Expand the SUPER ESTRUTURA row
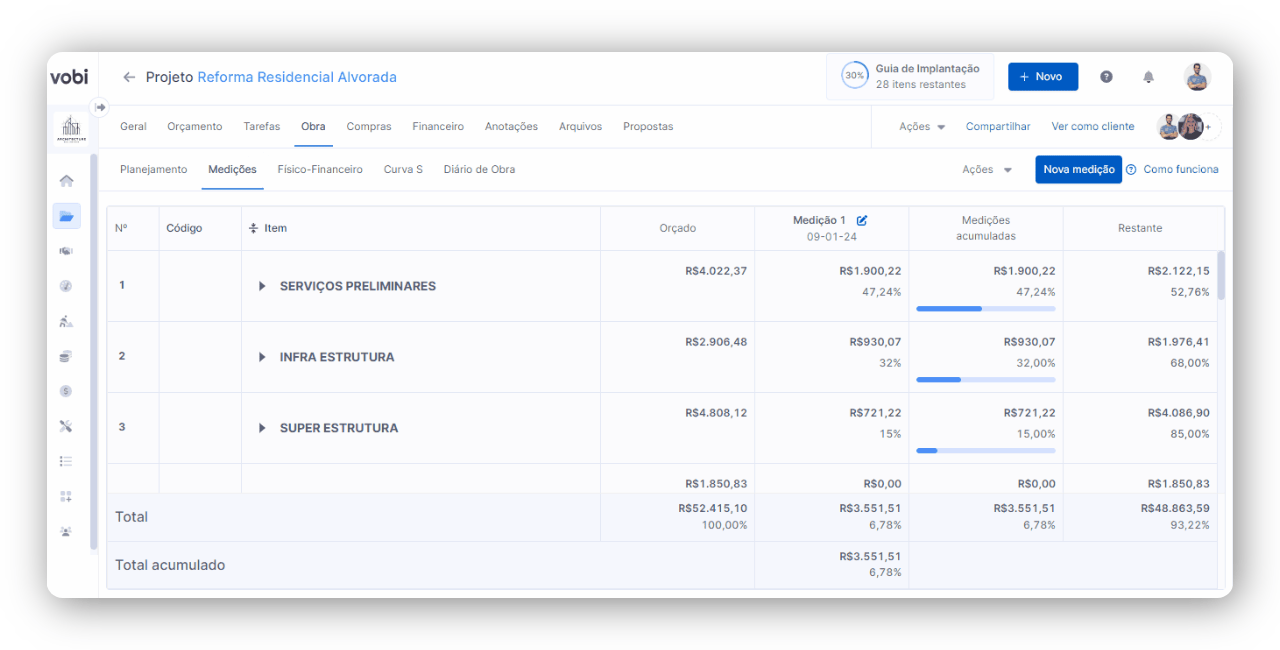Screen dimensions: 1280x650 click(x=262, y=428)
